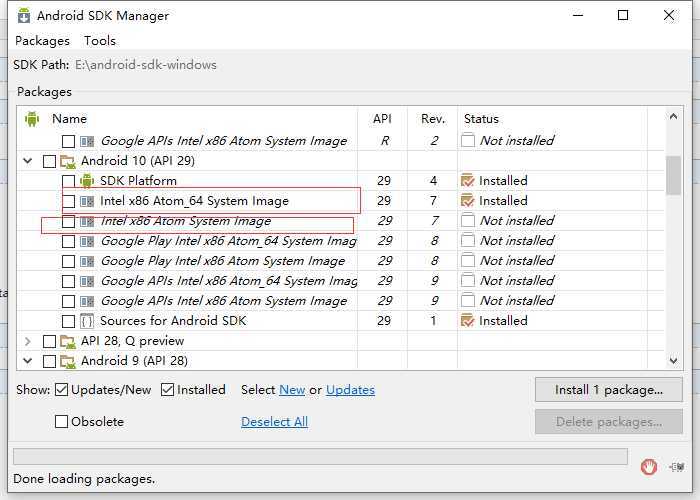Click the Deselect All link
The height and width of the screenshot is (500, 700).
click(274, 422)
